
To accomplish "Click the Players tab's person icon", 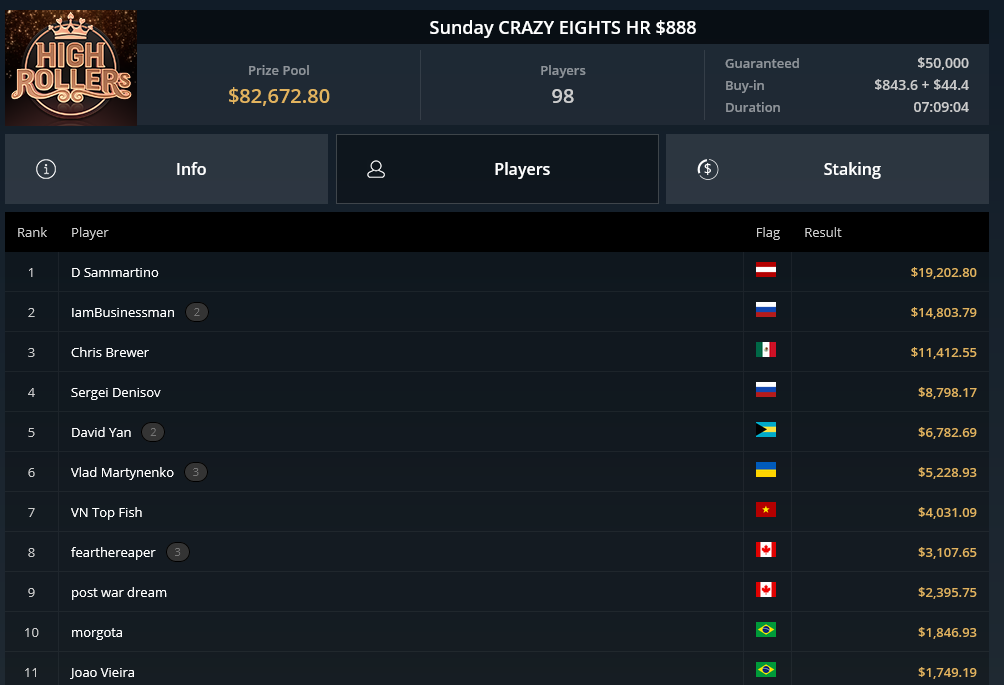I will click(x=376, y=169).
